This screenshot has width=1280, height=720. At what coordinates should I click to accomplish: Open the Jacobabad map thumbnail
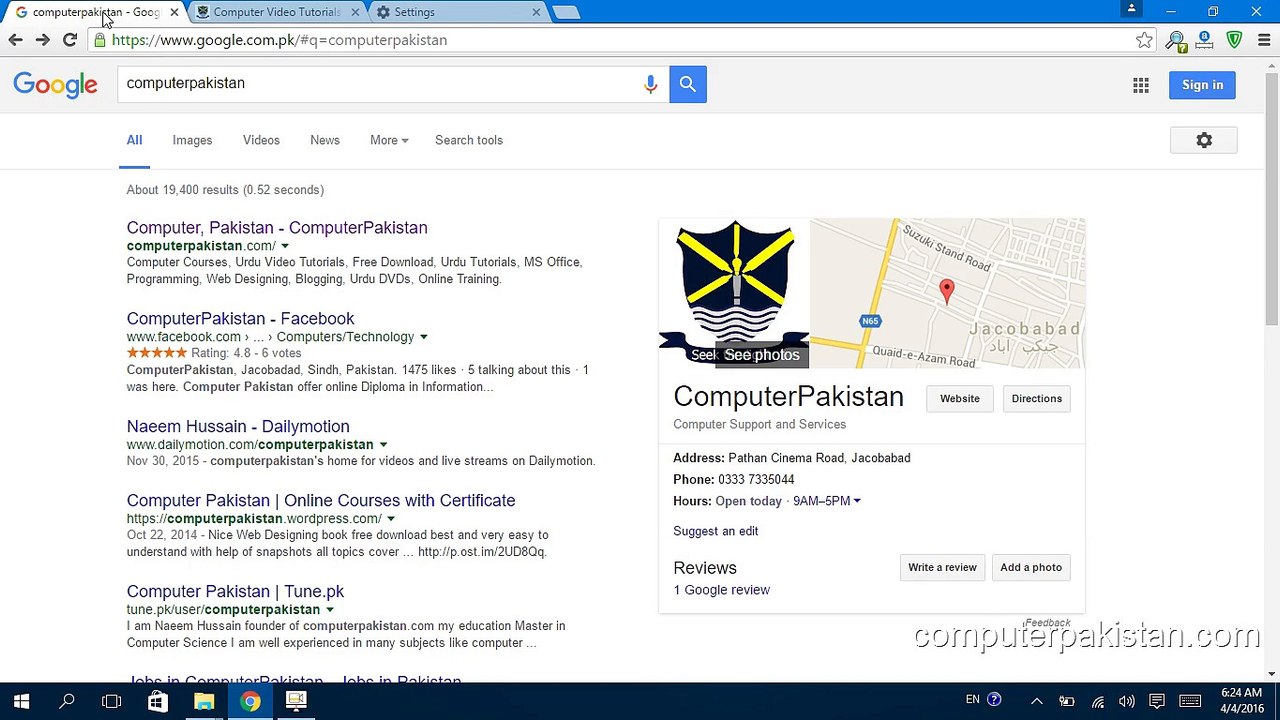[948, 293]
